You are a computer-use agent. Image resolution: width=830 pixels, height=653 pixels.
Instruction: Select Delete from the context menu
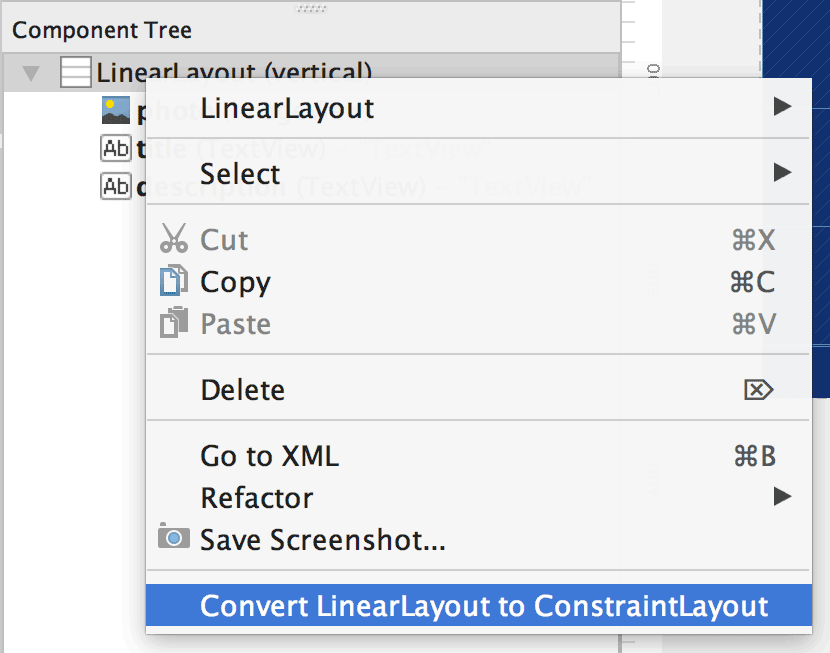(240, 389)
